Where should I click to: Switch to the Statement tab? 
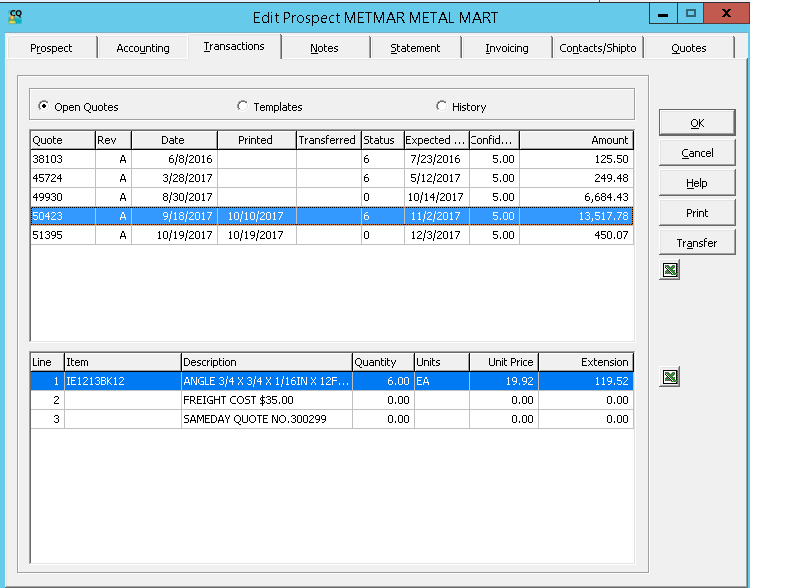(x=415, y=48)
